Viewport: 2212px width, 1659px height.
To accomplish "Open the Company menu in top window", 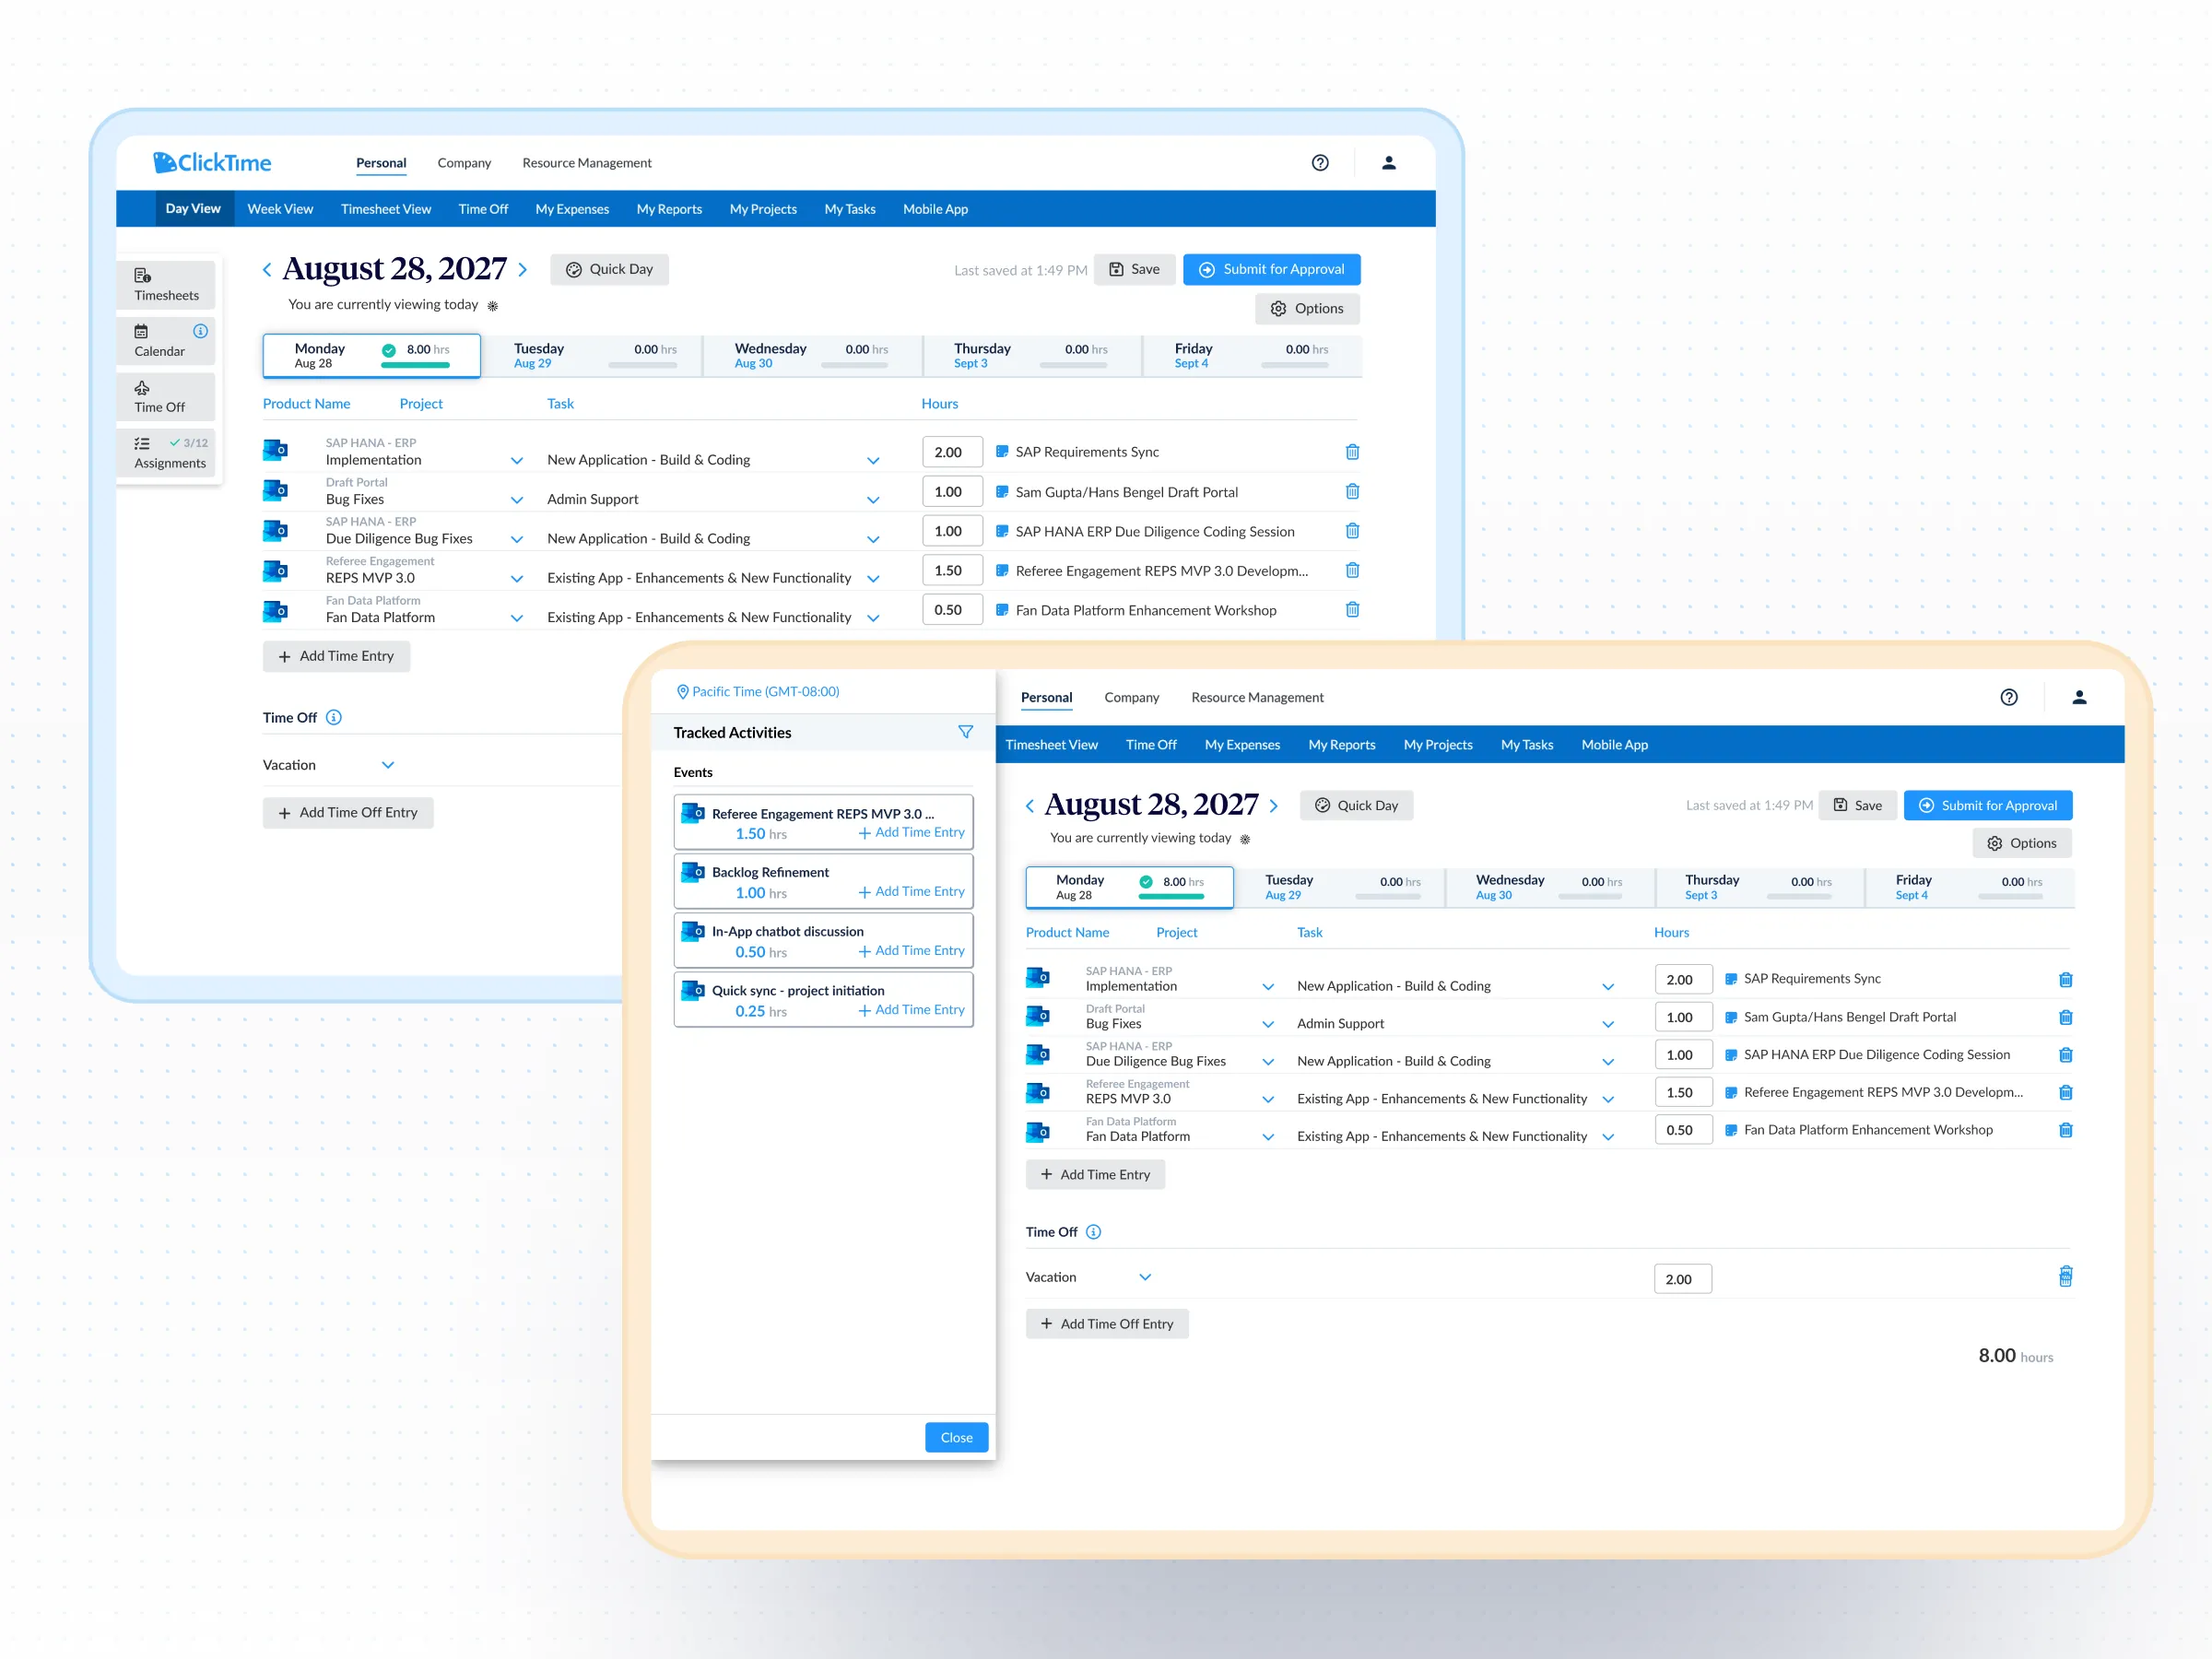I will coord(464,163).
